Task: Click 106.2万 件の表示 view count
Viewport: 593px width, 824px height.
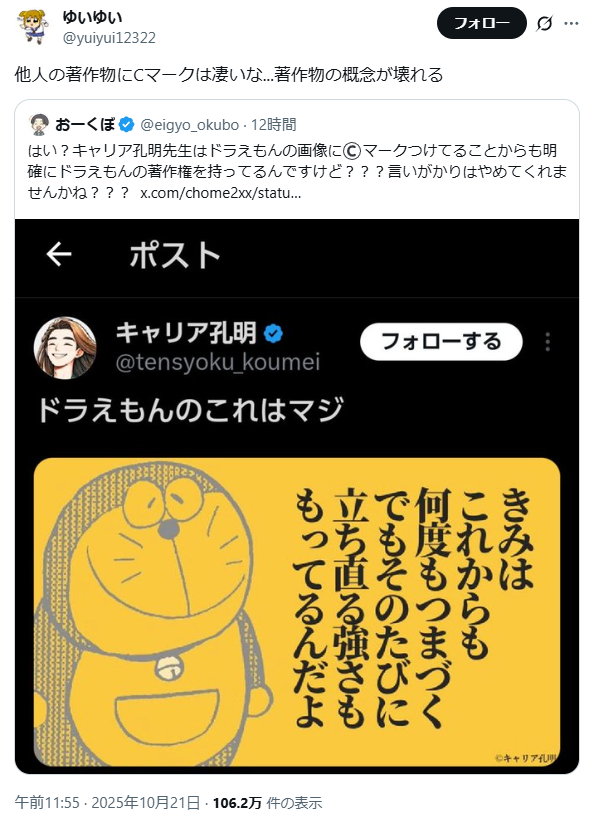Action: pyautogui.click(x=267, y=802)
